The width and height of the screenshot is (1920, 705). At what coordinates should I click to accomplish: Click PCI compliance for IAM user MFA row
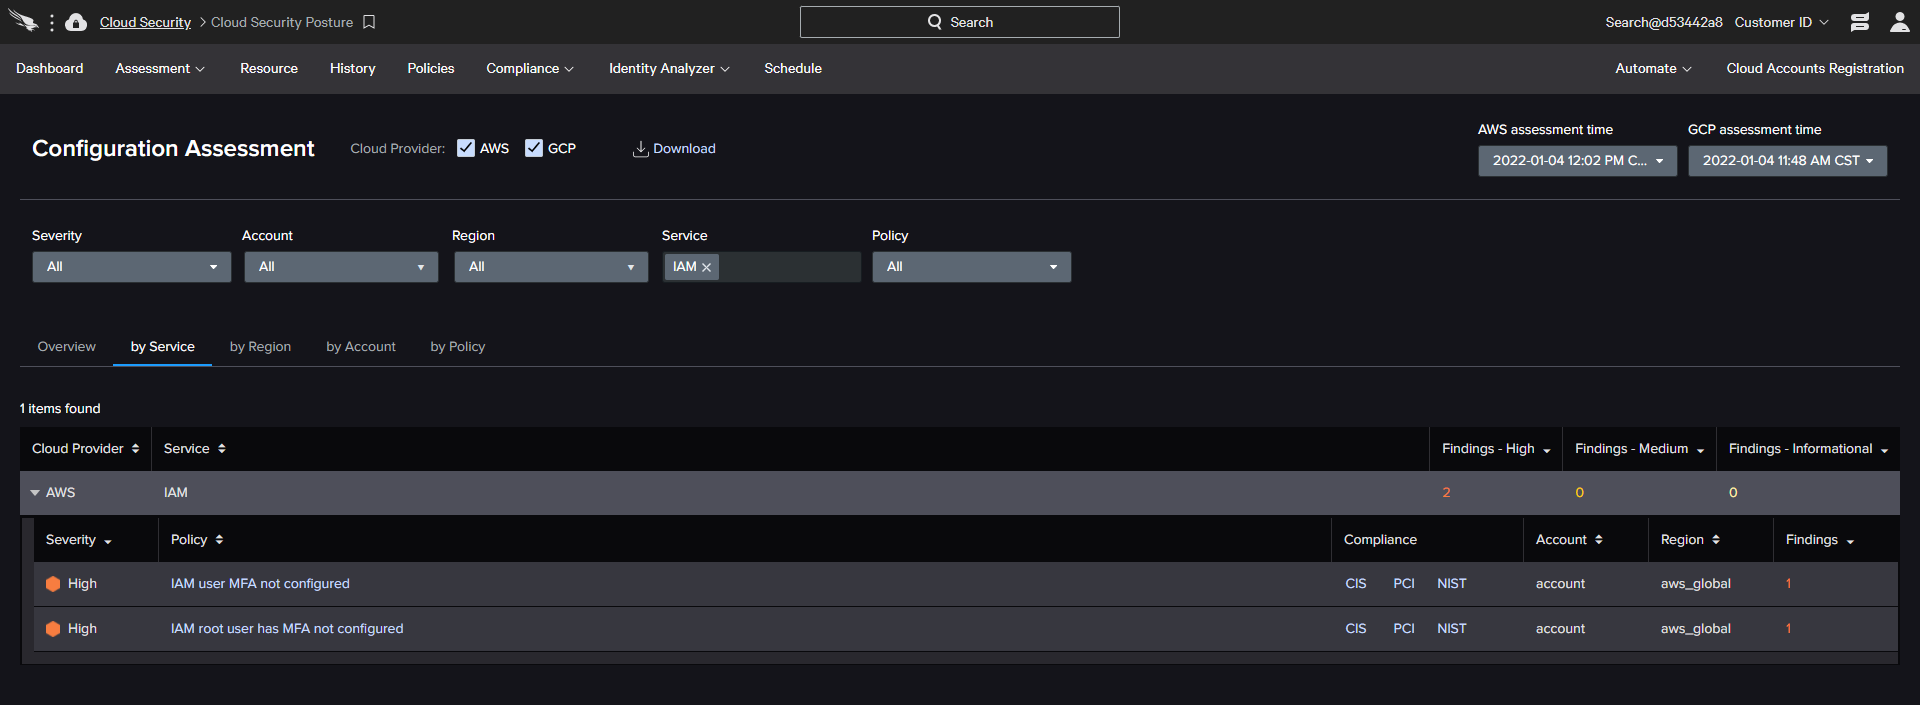point(1404,584)
